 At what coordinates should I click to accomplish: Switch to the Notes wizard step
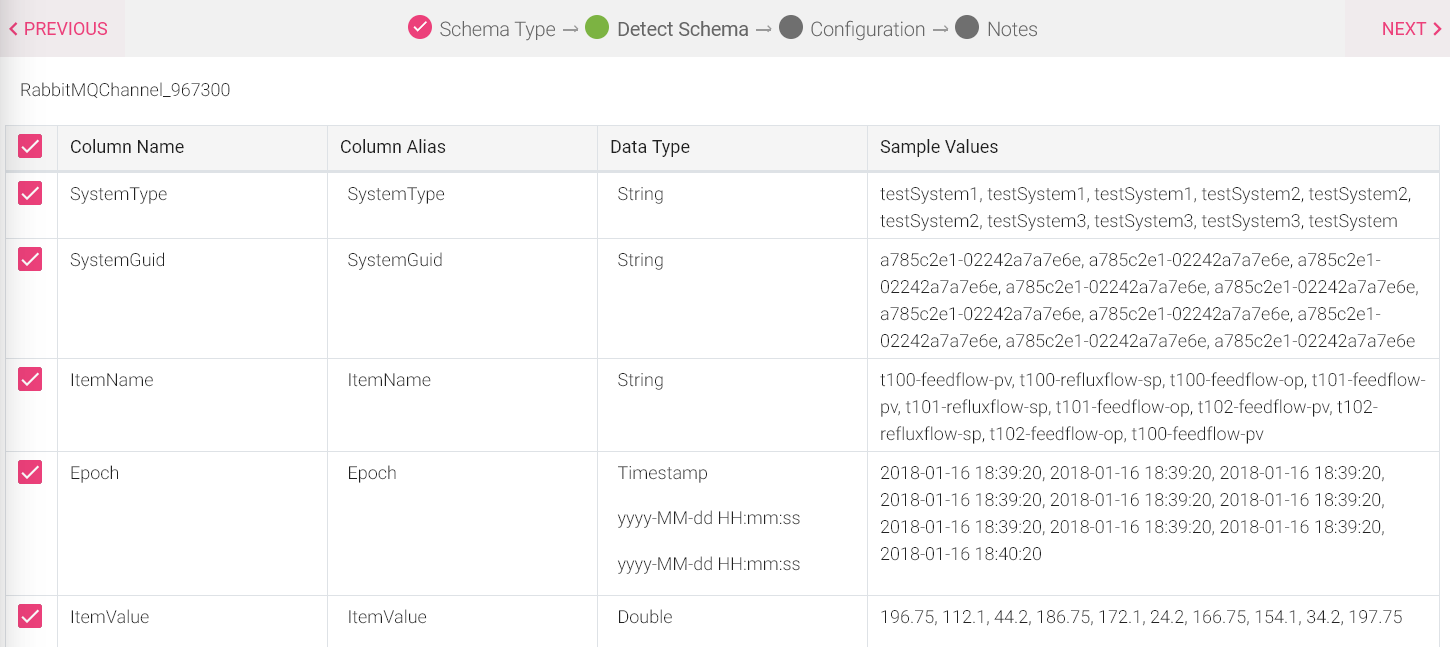1011,28
